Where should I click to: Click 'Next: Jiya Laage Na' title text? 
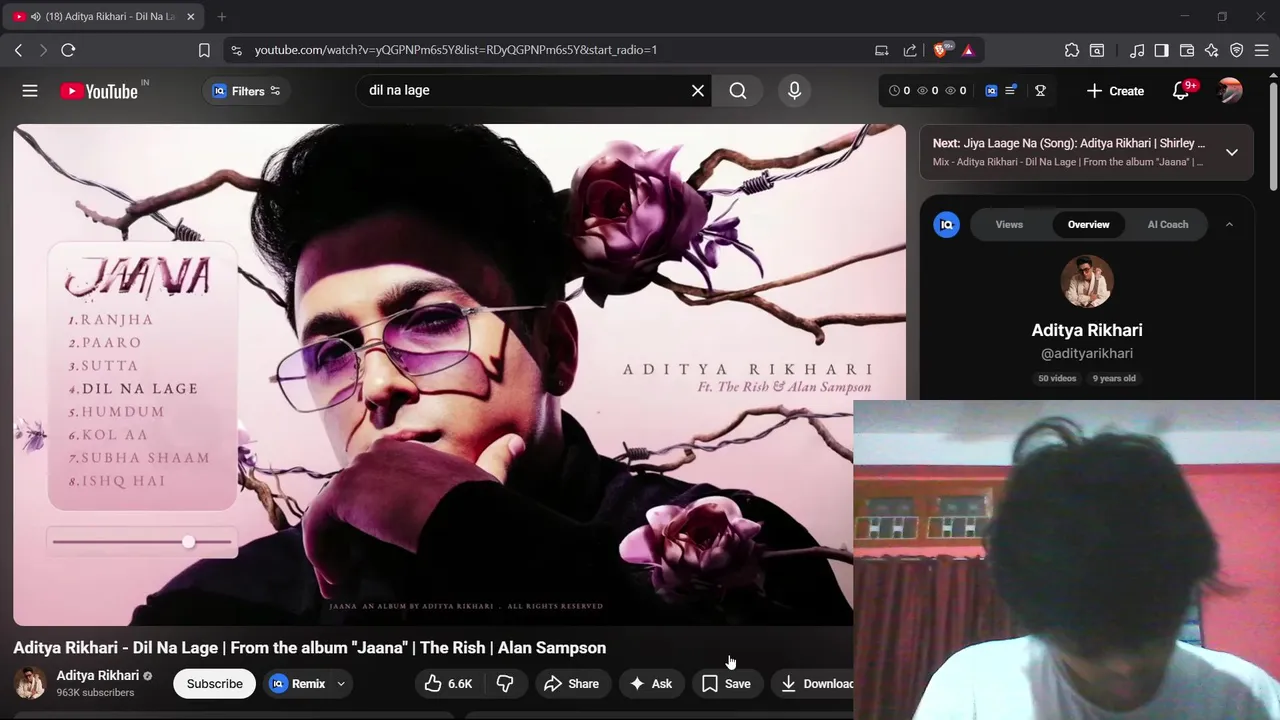tap(1068, 143)
